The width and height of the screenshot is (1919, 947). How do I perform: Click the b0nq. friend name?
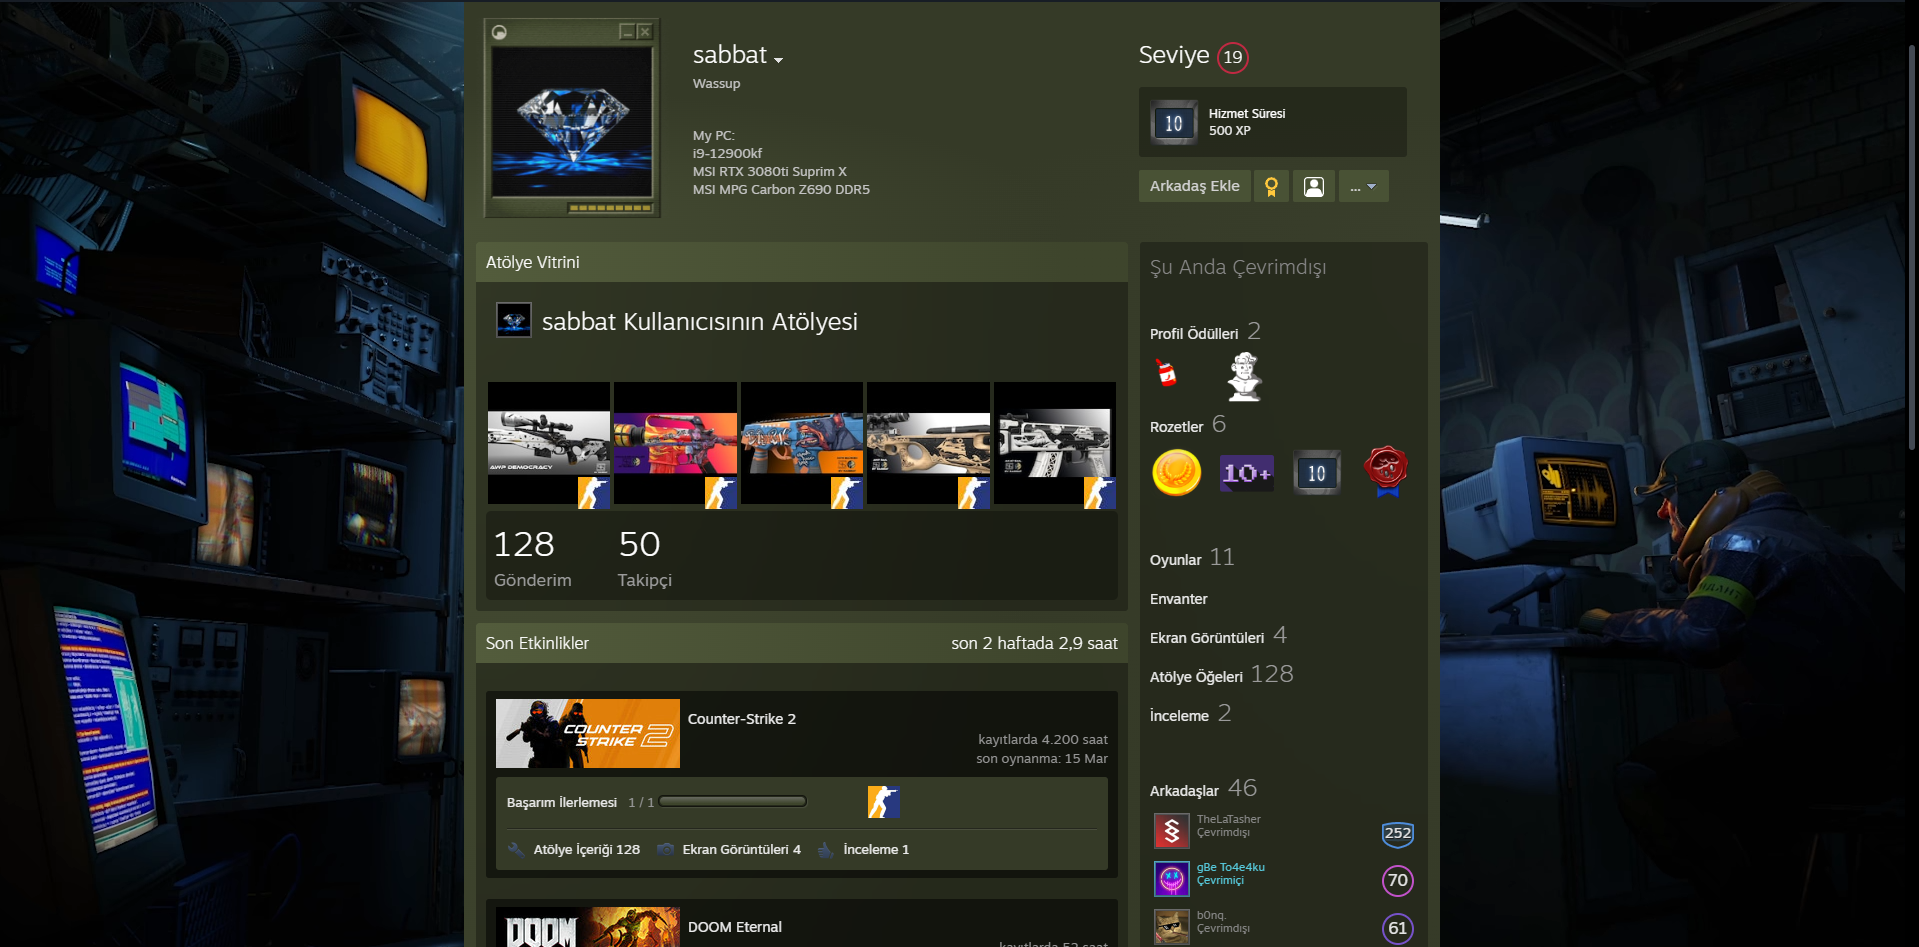pos(1211,915)
